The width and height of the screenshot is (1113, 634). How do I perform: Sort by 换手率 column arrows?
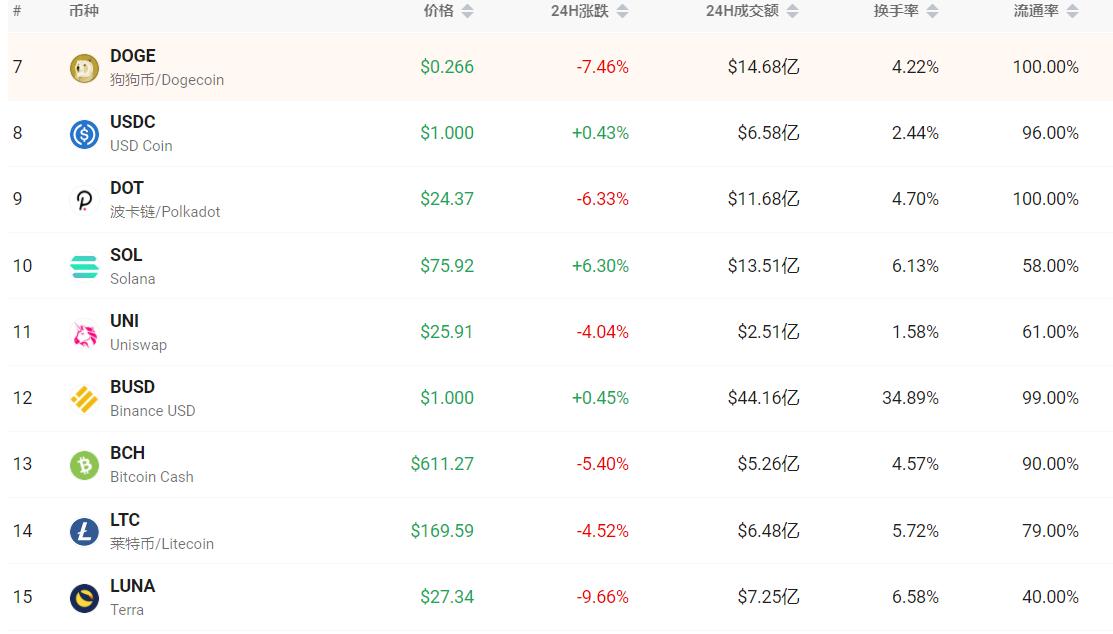pos(932,11)
